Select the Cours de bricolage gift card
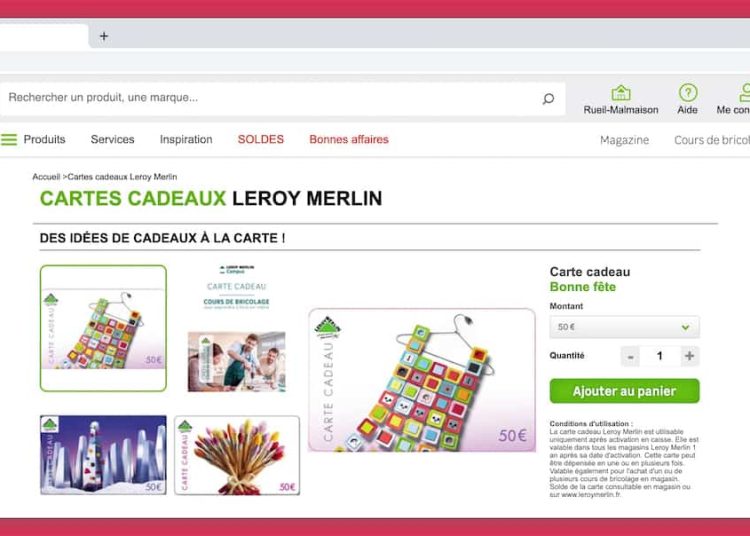 click(237, 328)
